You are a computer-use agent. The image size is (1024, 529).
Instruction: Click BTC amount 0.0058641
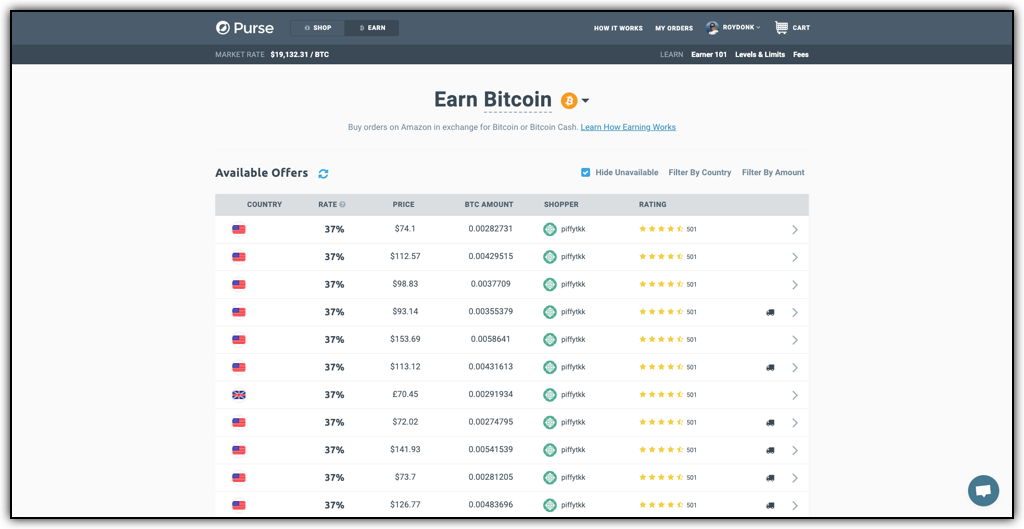[490, 339]
